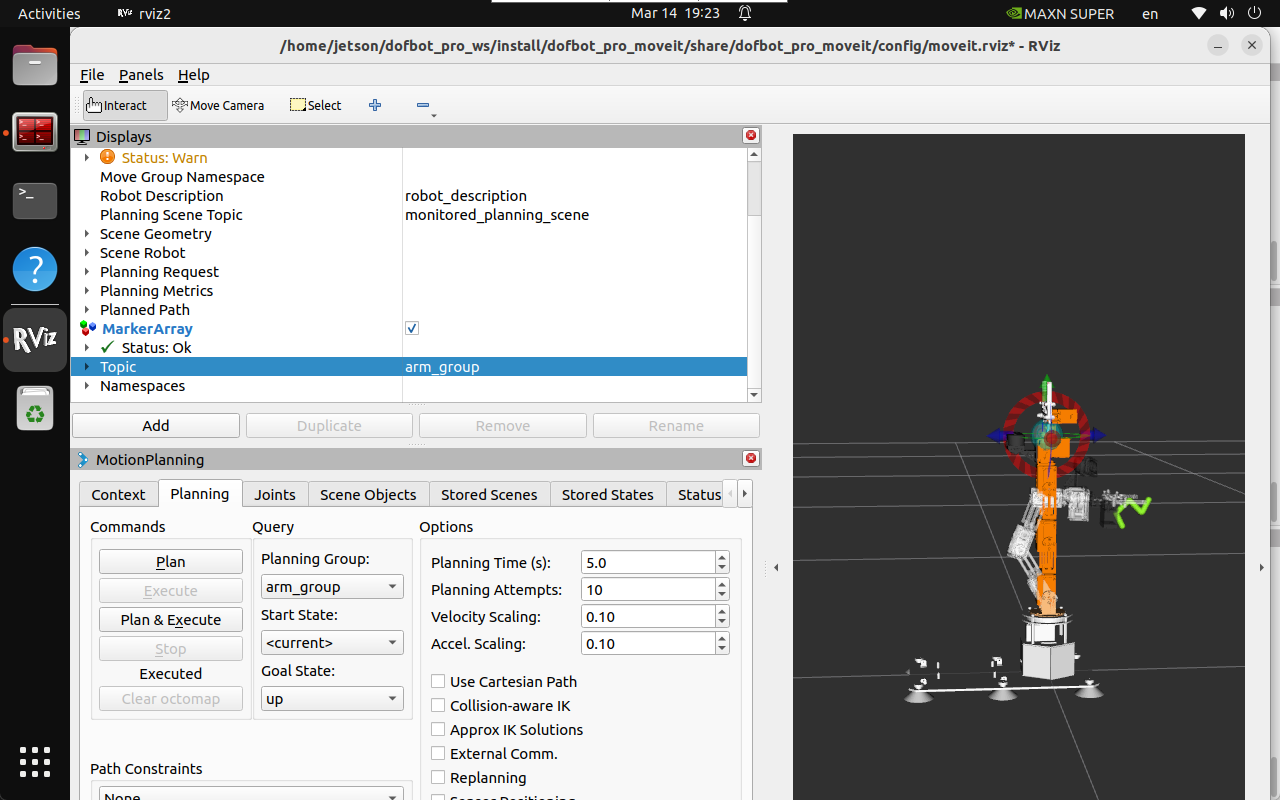The image size is (1280, 800).
Task: Enable External Comm. checkbox
Action: click(x=438, y=753)
